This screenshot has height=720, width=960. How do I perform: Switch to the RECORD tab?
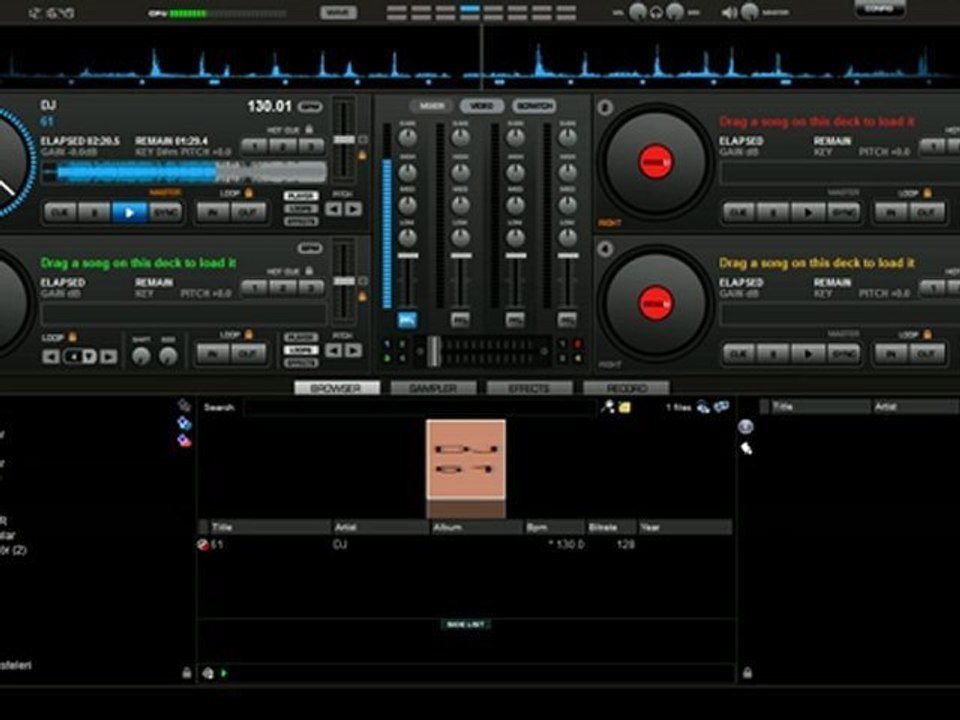[626, 388]
